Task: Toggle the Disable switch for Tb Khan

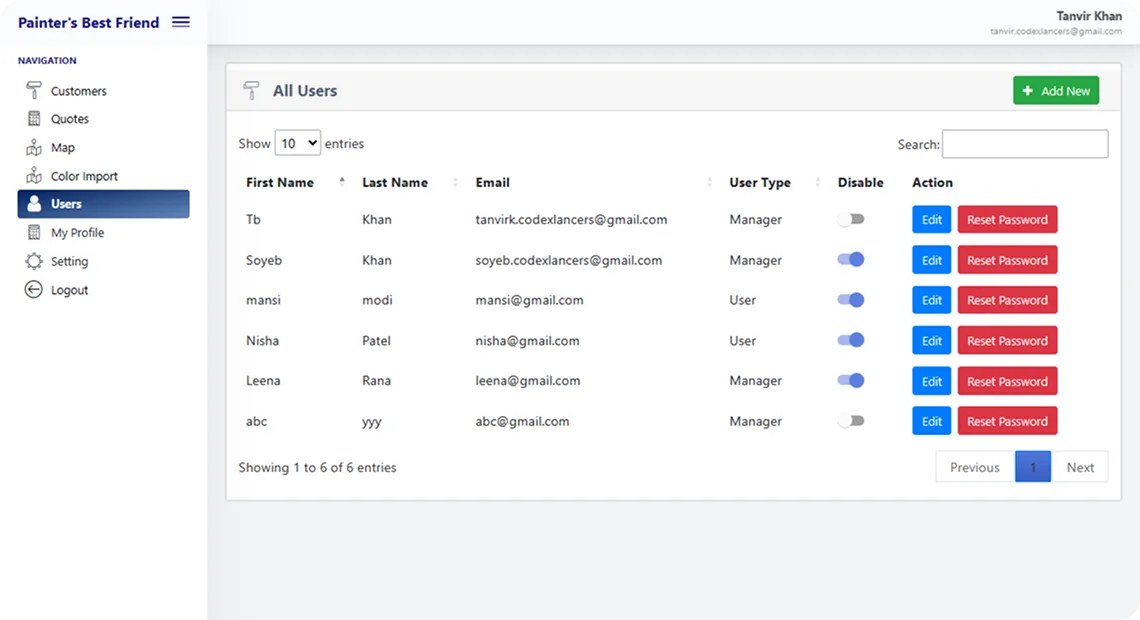Action: (x=851, y=220)
